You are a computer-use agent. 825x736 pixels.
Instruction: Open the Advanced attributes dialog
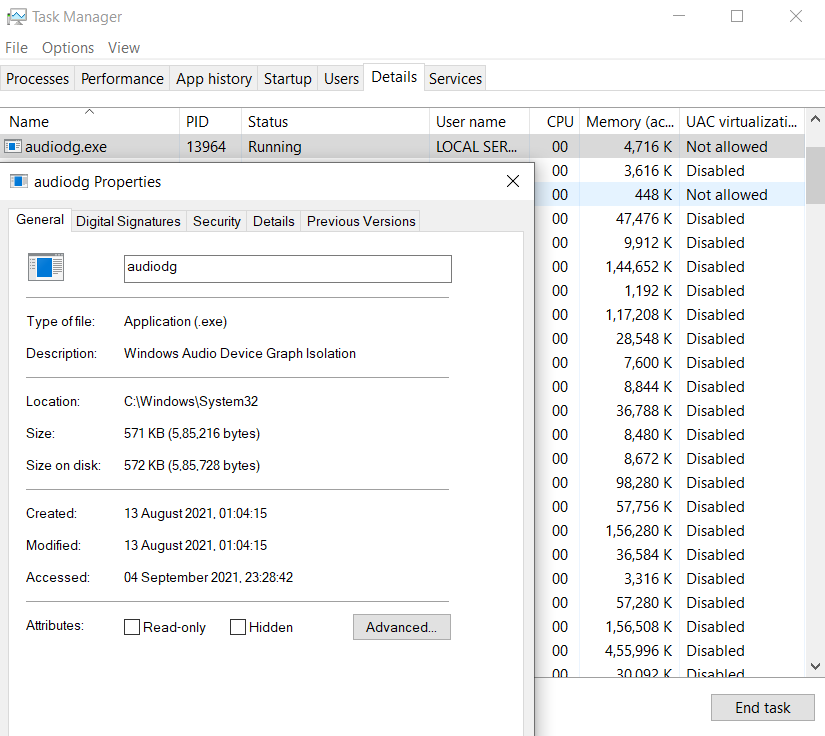click(401, 627)
